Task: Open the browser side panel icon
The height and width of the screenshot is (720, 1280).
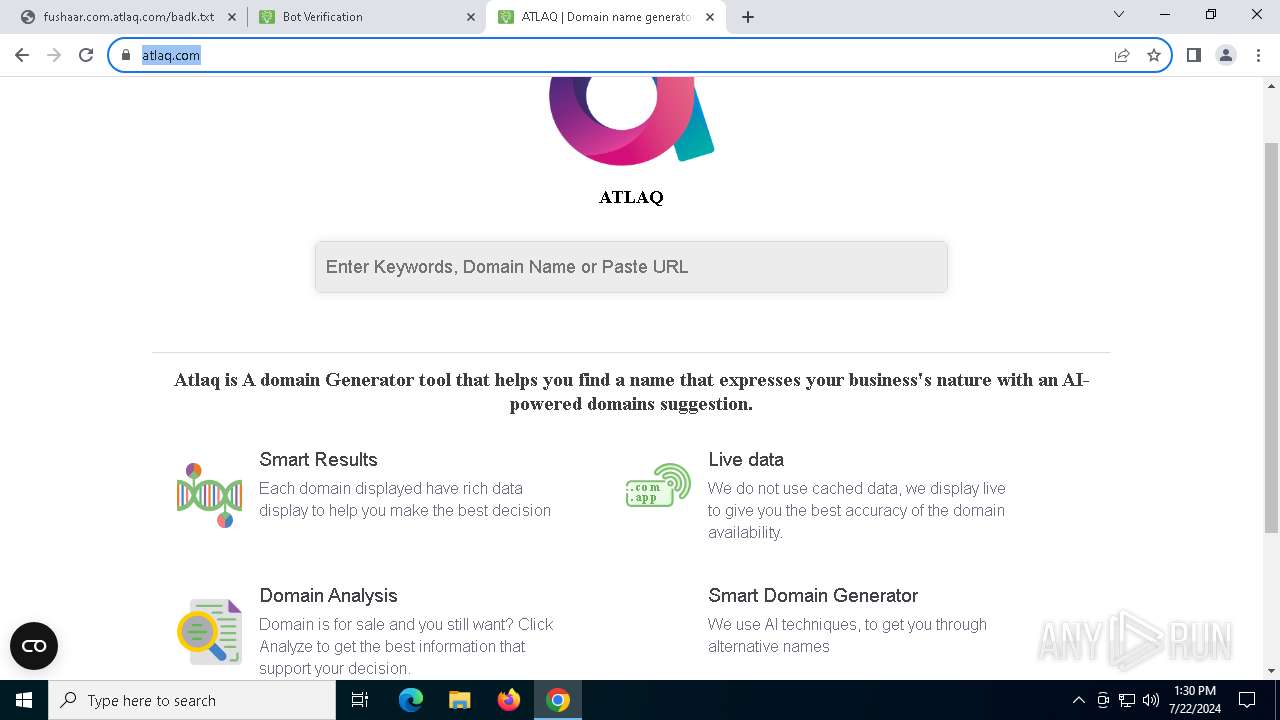Action: tap(1194, 55)
